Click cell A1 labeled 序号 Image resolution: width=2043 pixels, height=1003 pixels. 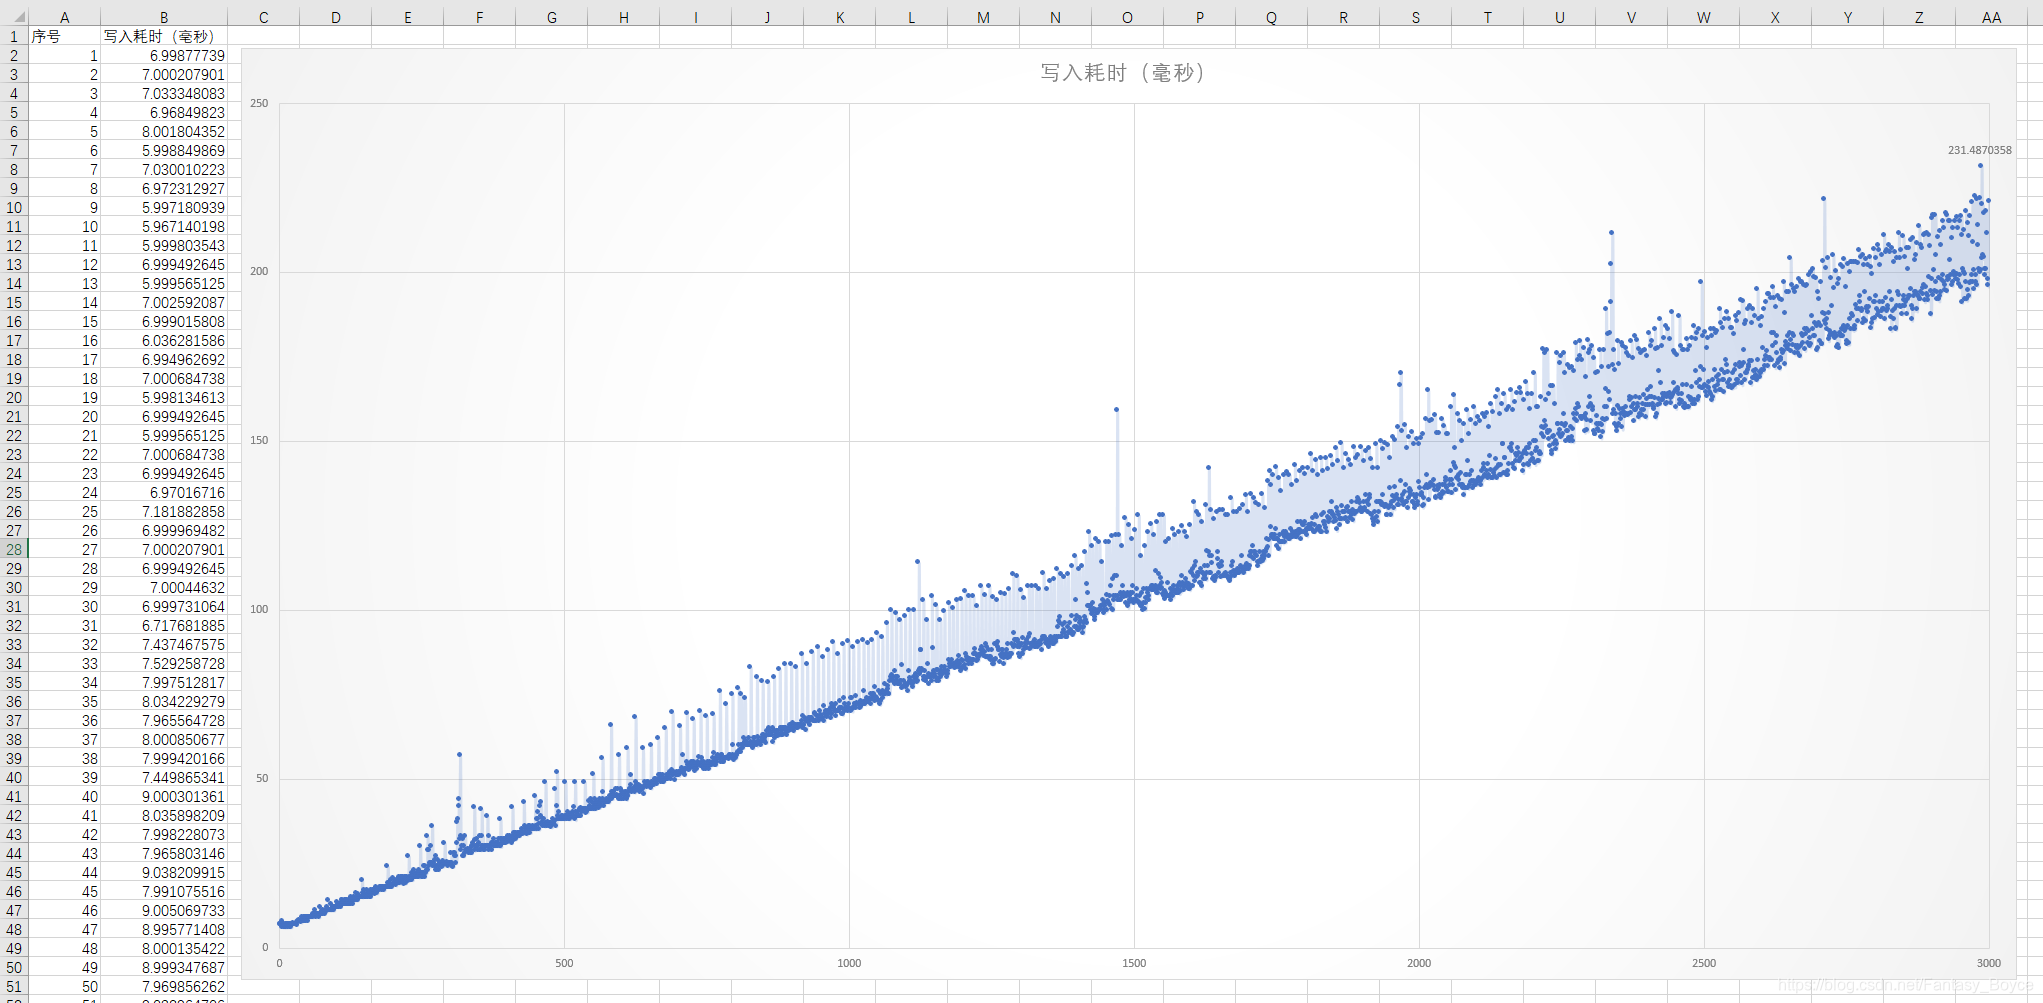coord(64,36)
